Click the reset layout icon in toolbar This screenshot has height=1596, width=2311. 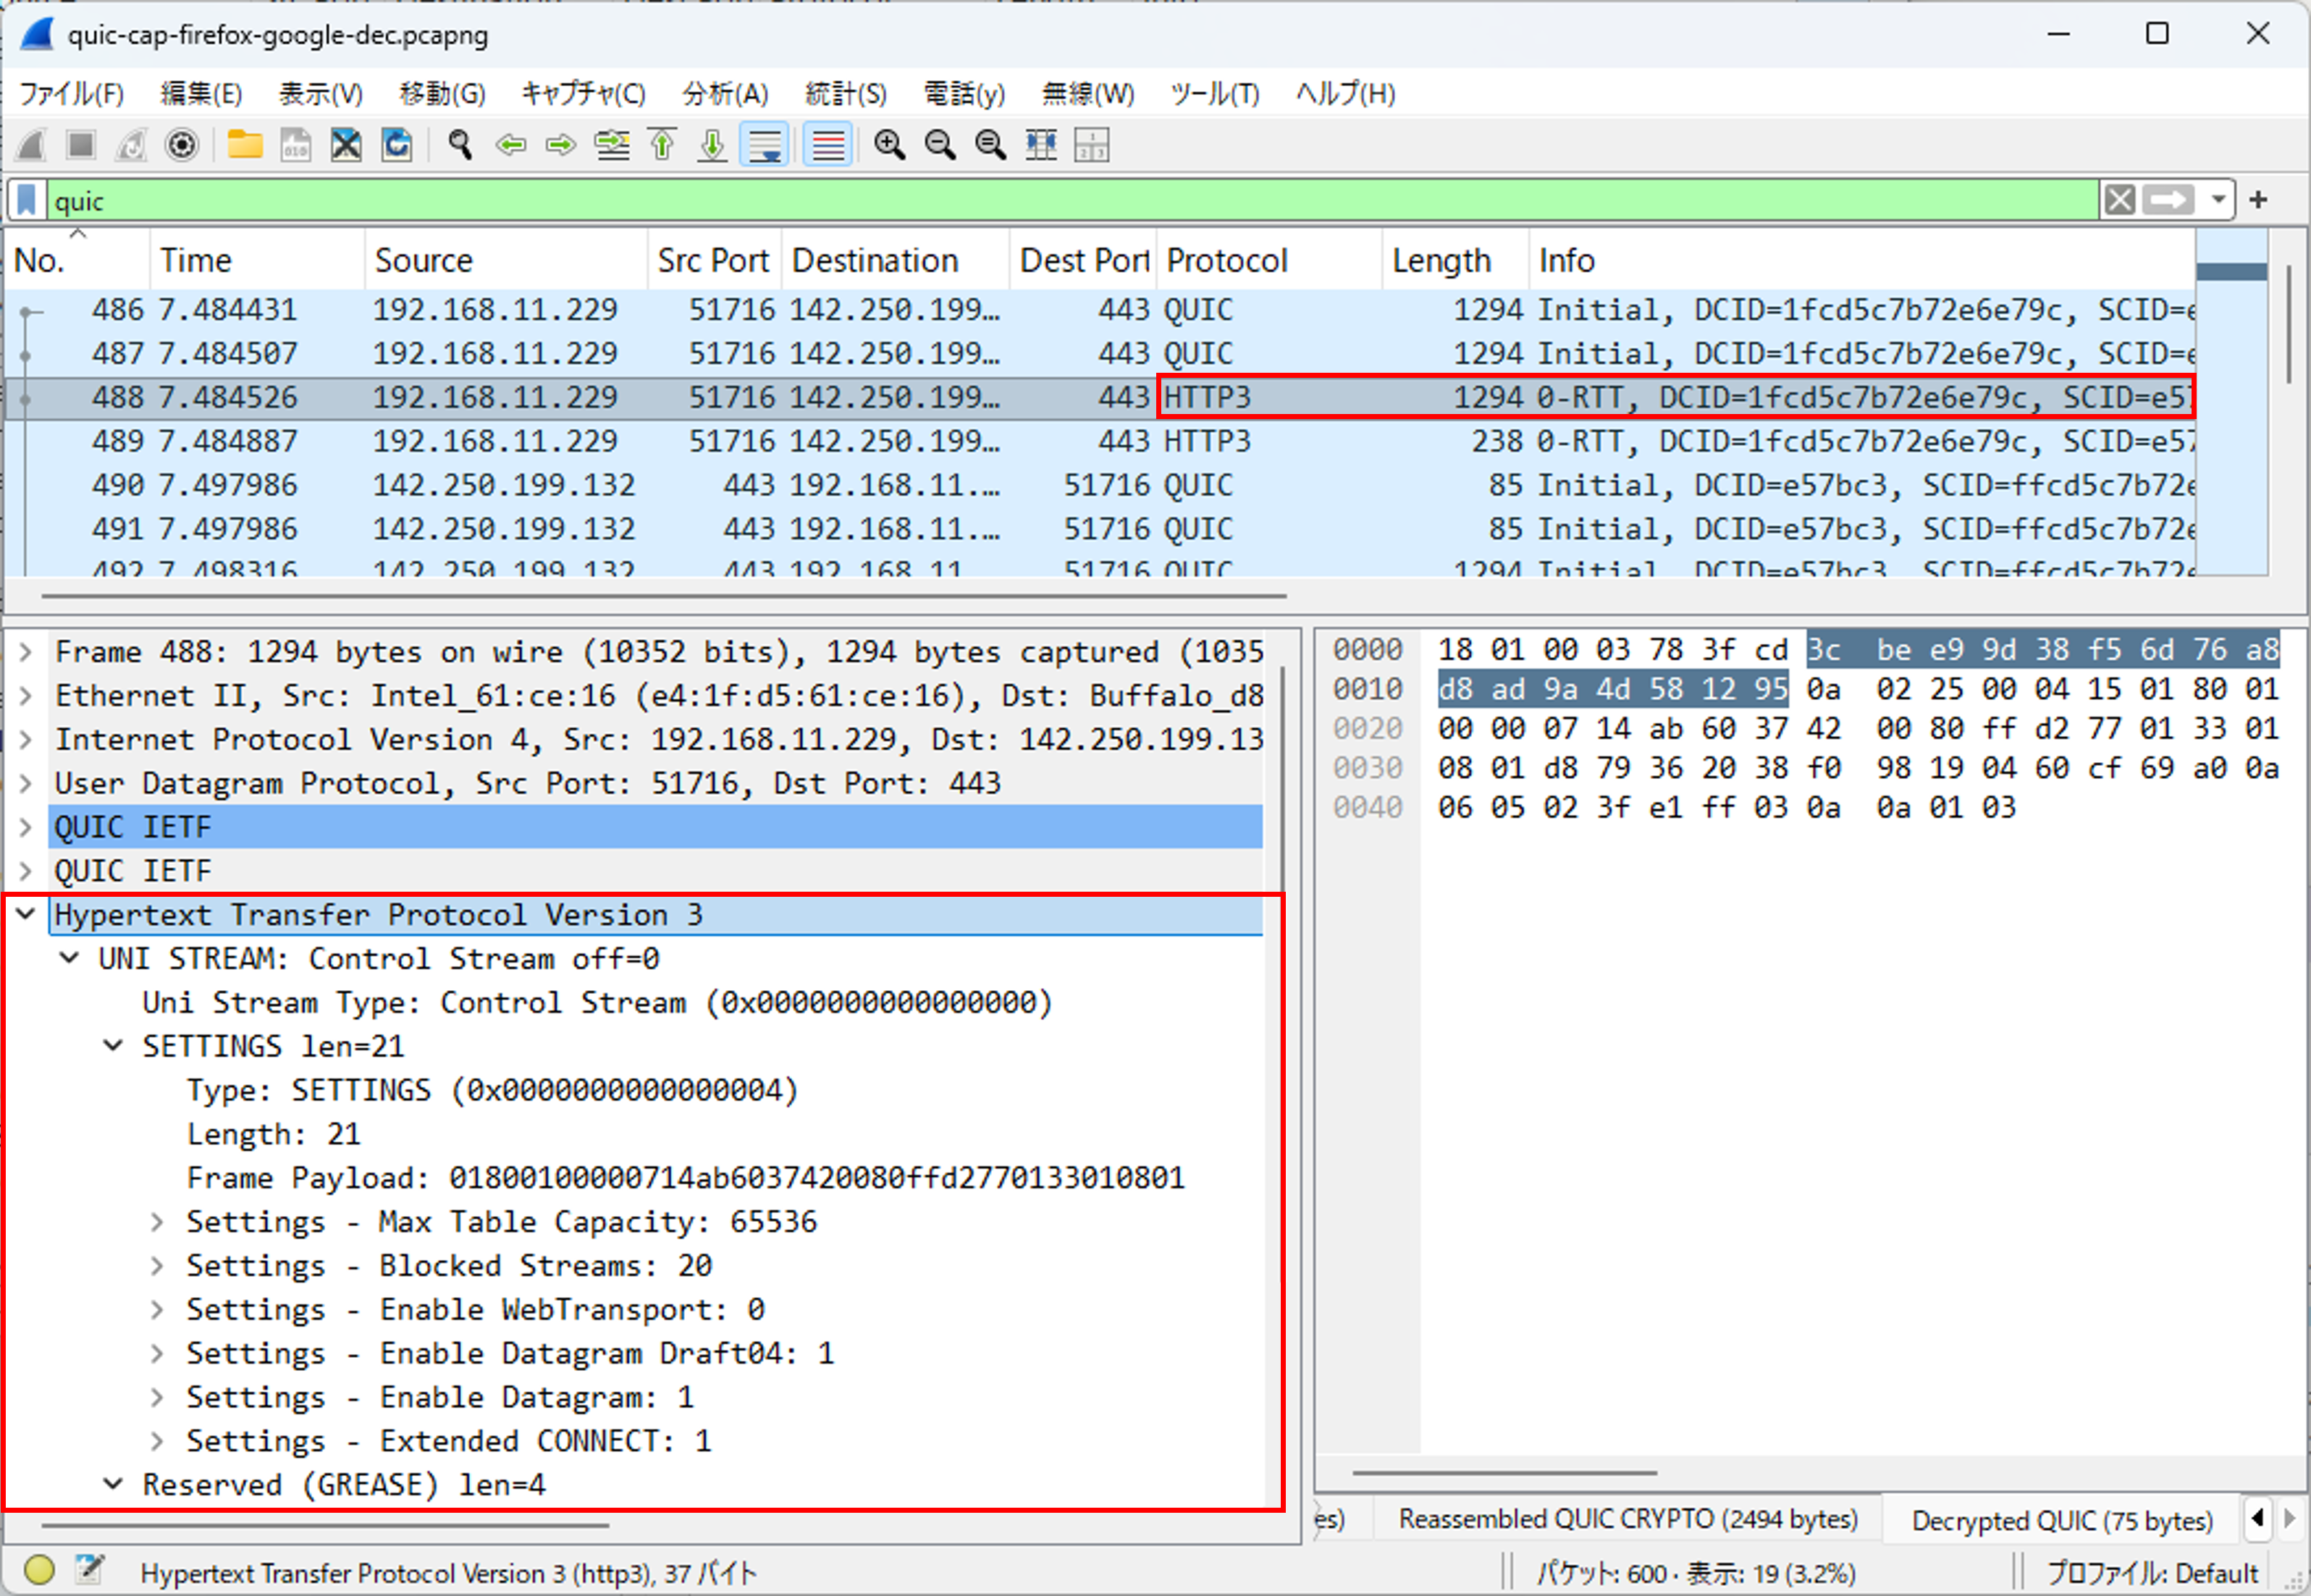(x=1092, y=145)
